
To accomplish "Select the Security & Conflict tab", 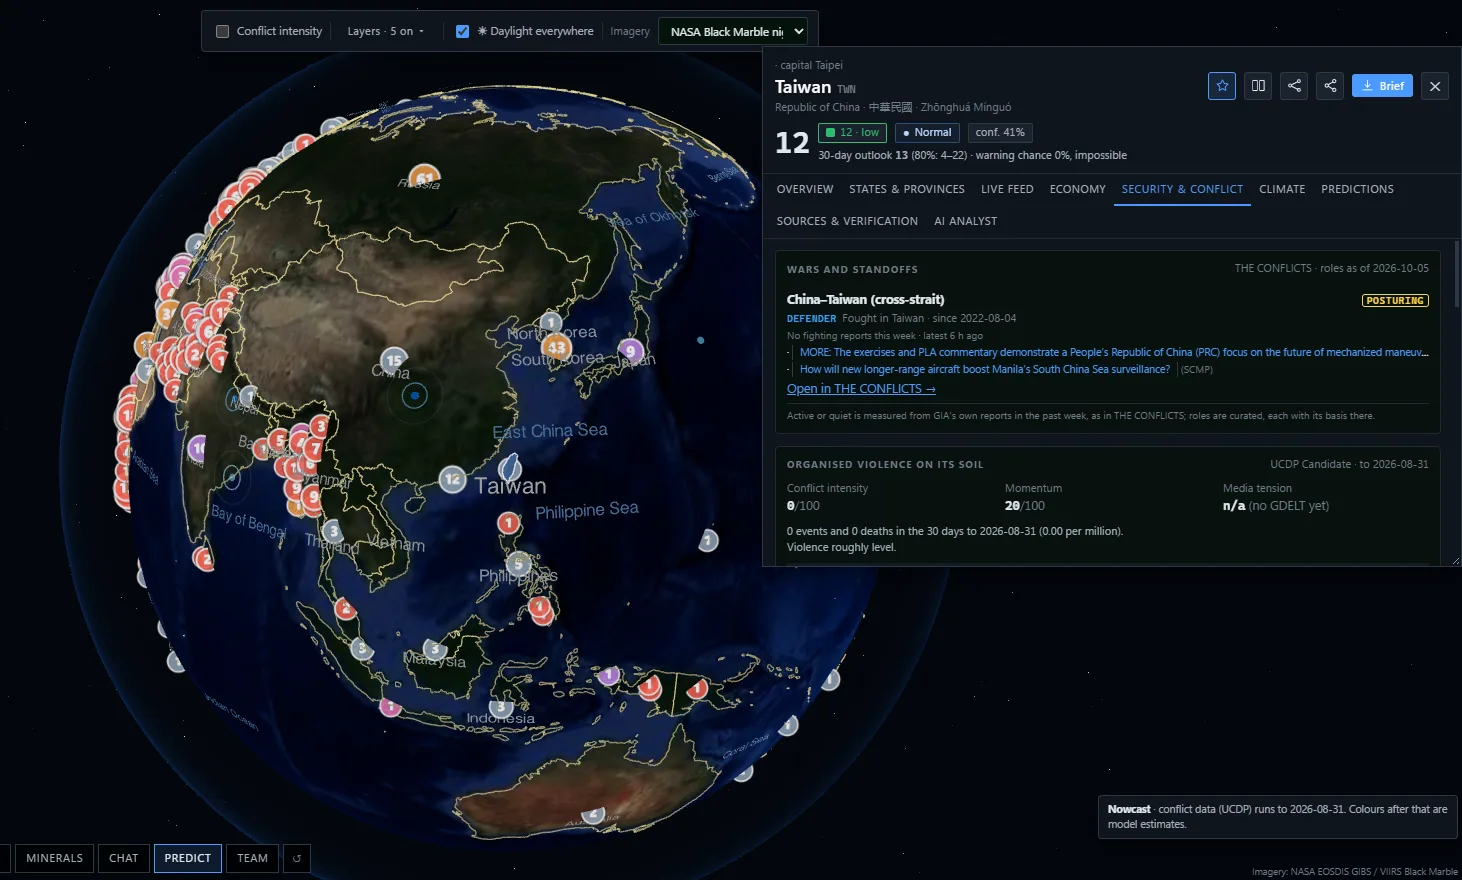I will (x=1182, y=189).
